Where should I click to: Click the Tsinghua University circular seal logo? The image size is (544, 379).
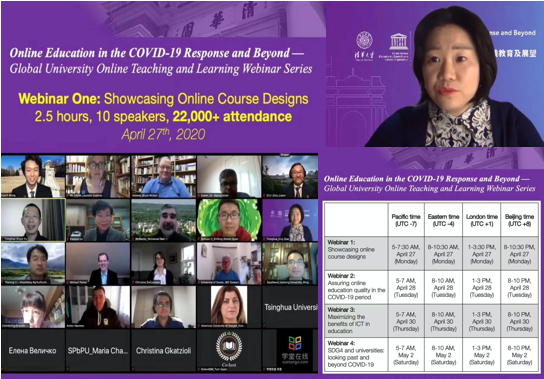coord(364,40)
